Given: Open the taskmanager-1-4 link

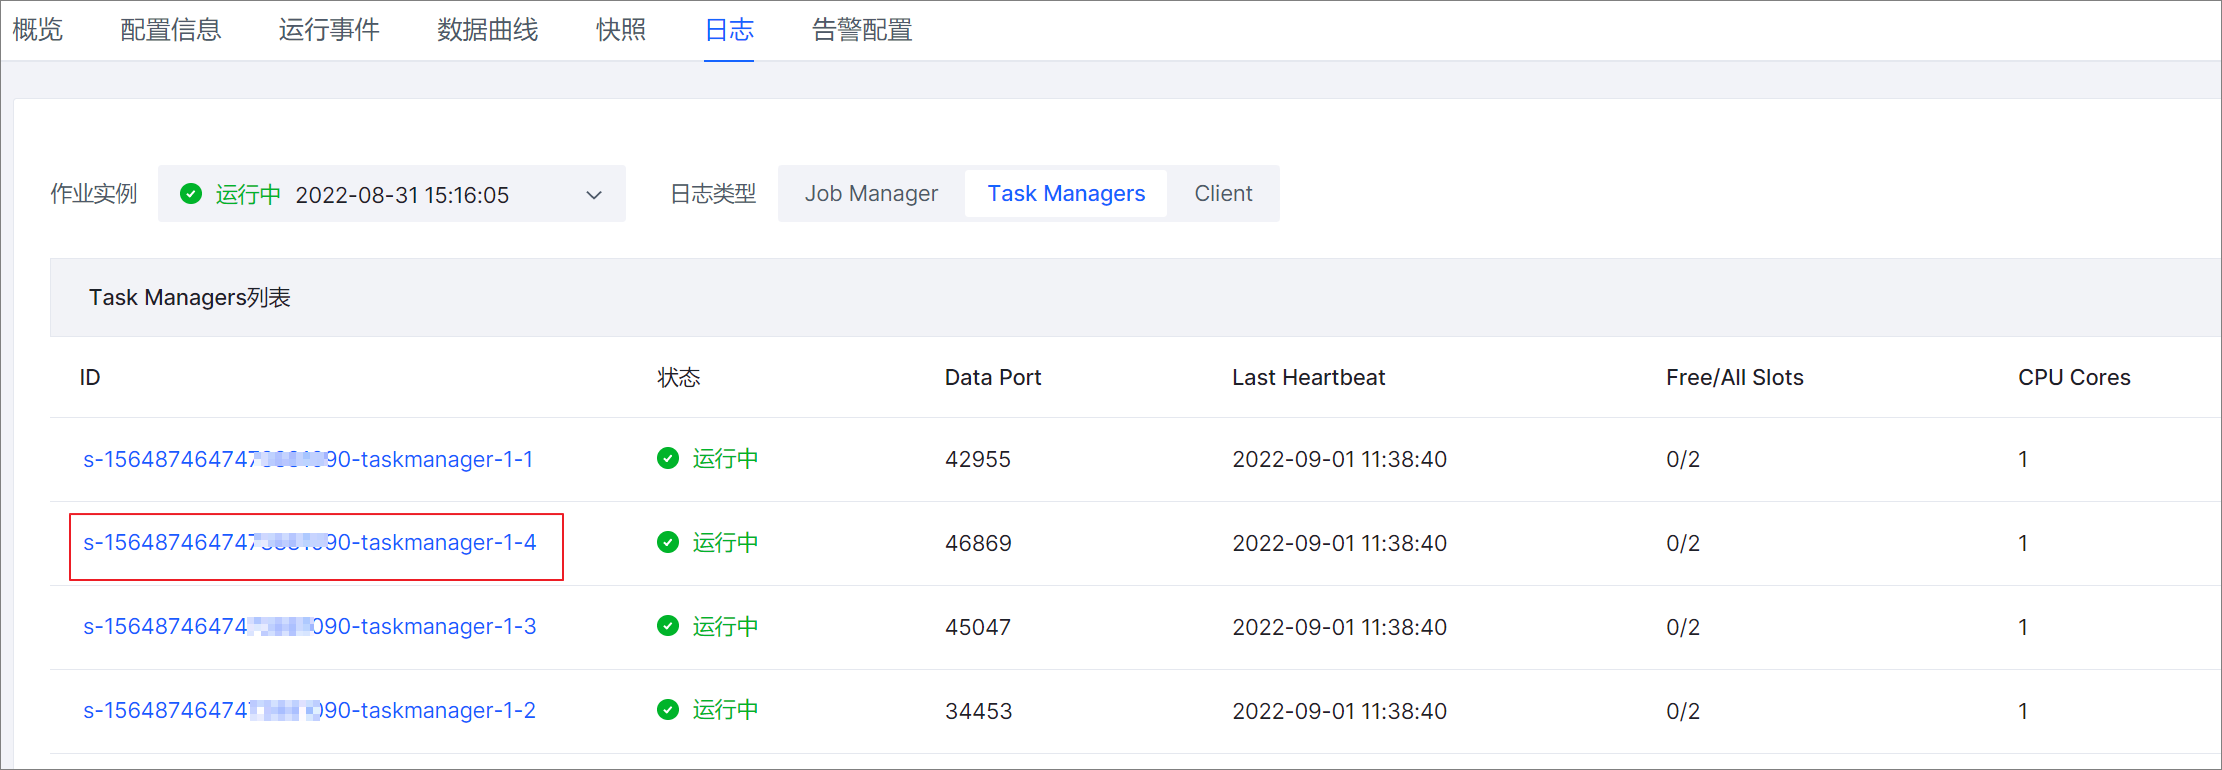Looking at the screenshot, I should click(310, 543).
